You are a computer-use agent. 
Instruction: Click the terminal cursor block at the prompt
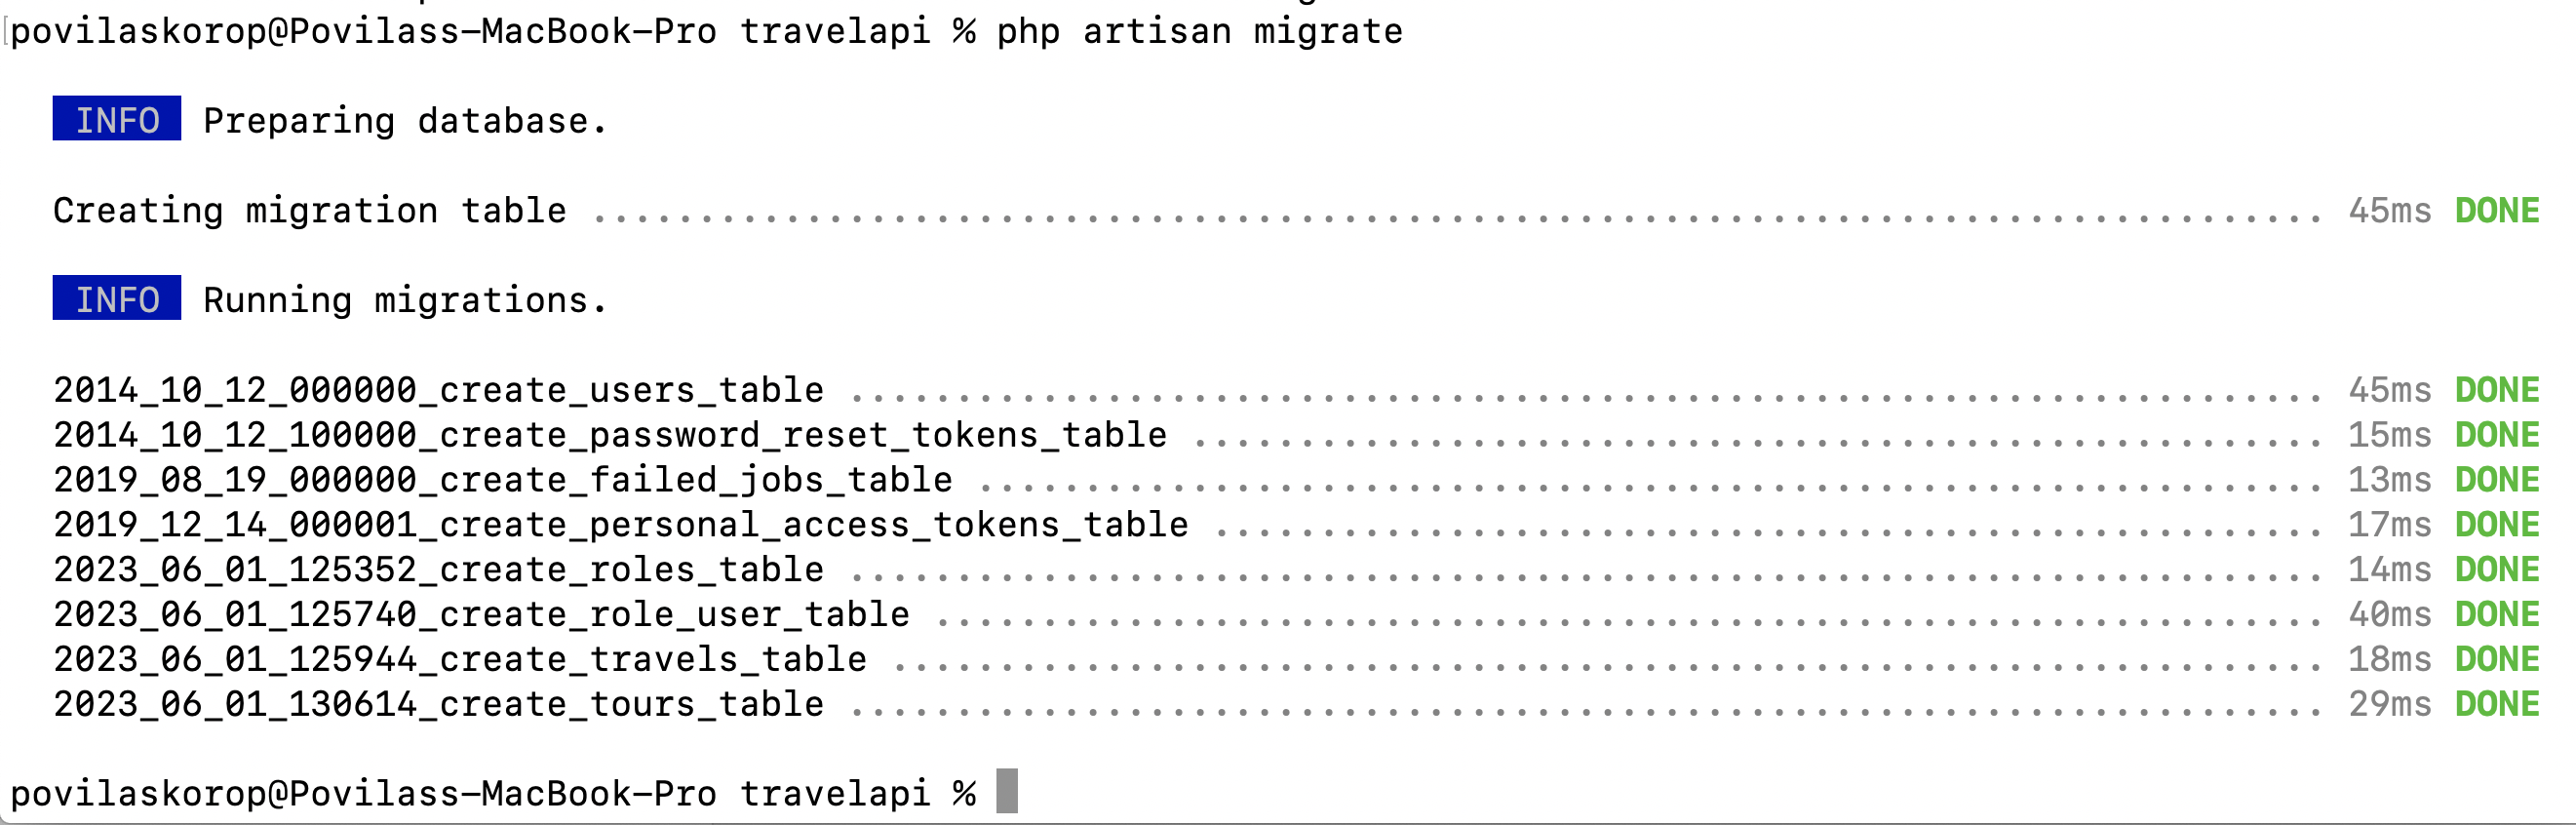pos(1007,792)
